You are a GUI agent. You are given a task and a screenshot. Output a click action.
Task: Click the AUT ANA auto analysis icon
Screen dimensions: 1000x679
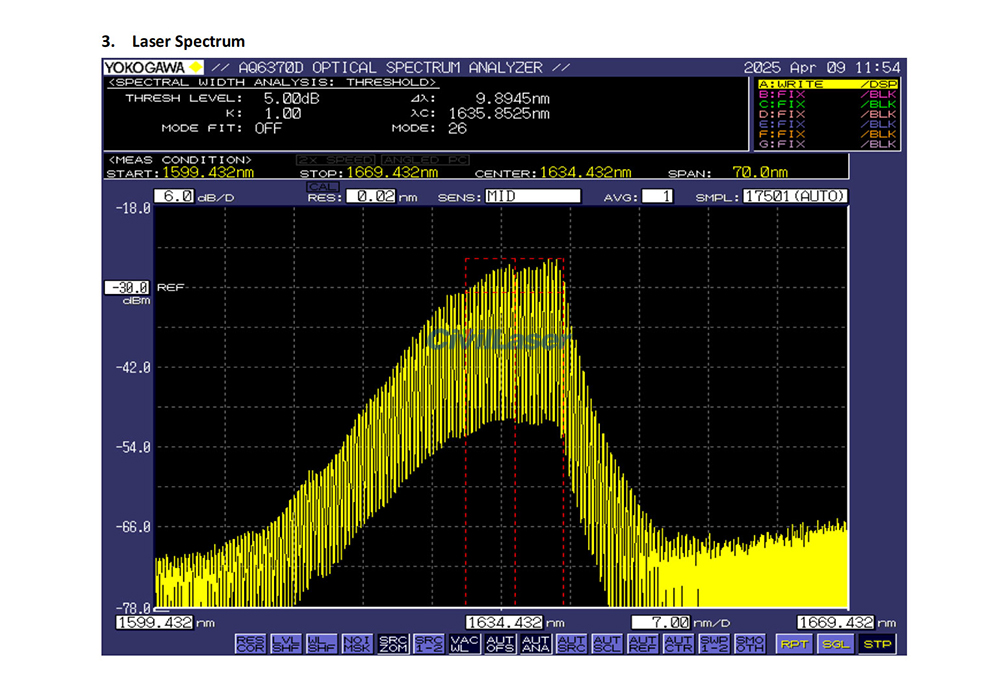coord(536,644)
